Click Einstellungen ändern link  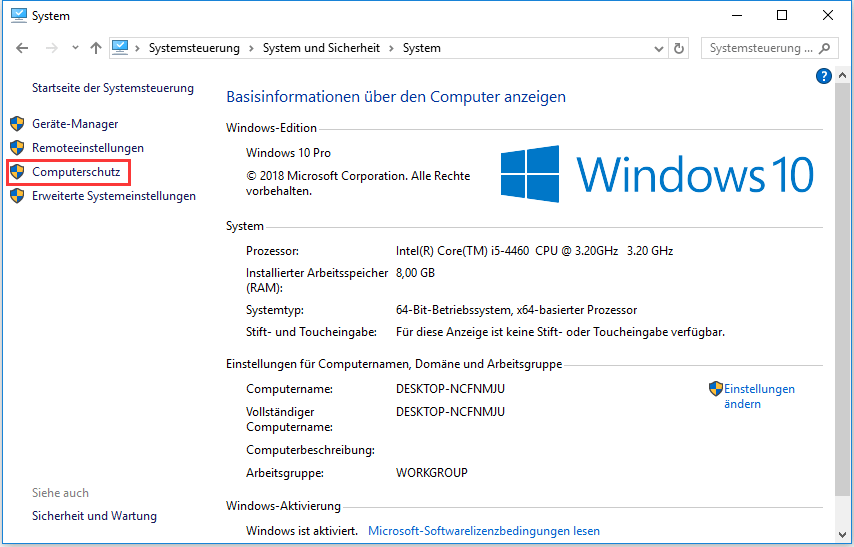pos(759,396)
